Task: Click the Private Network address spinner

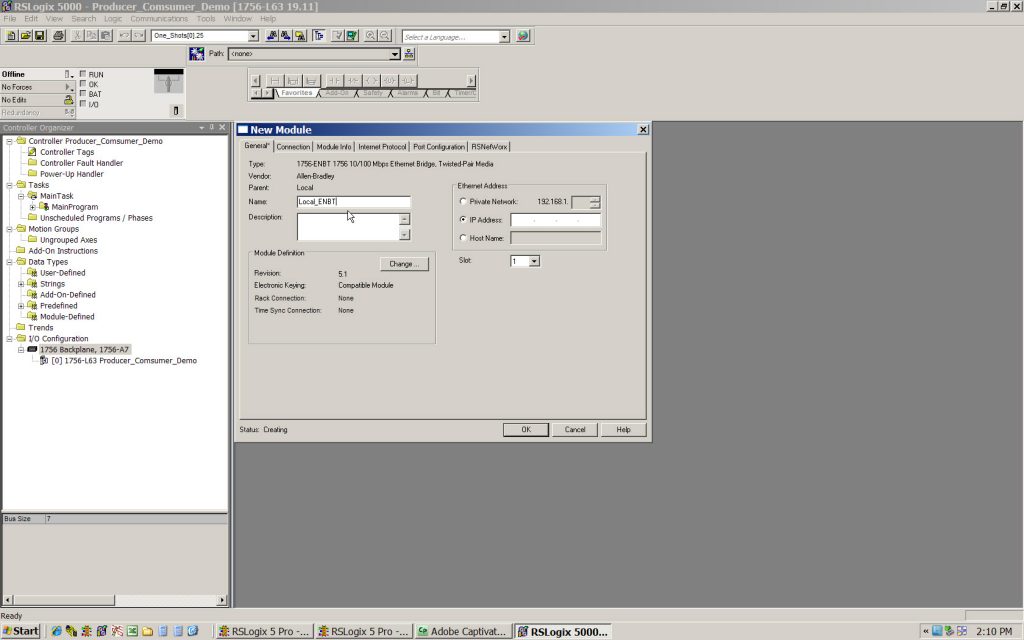Action: click(595, 202)
